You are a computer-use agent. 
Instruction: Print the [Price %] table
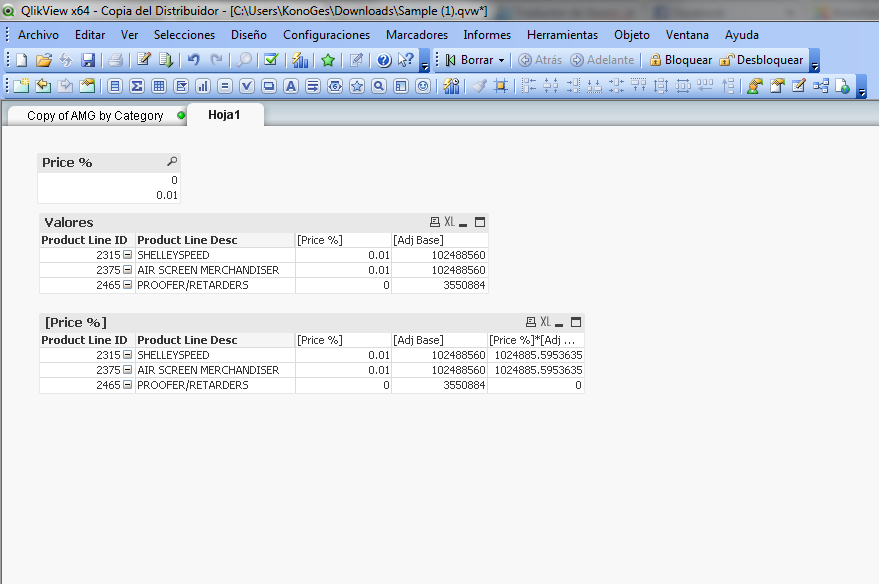tap(531, 322)
